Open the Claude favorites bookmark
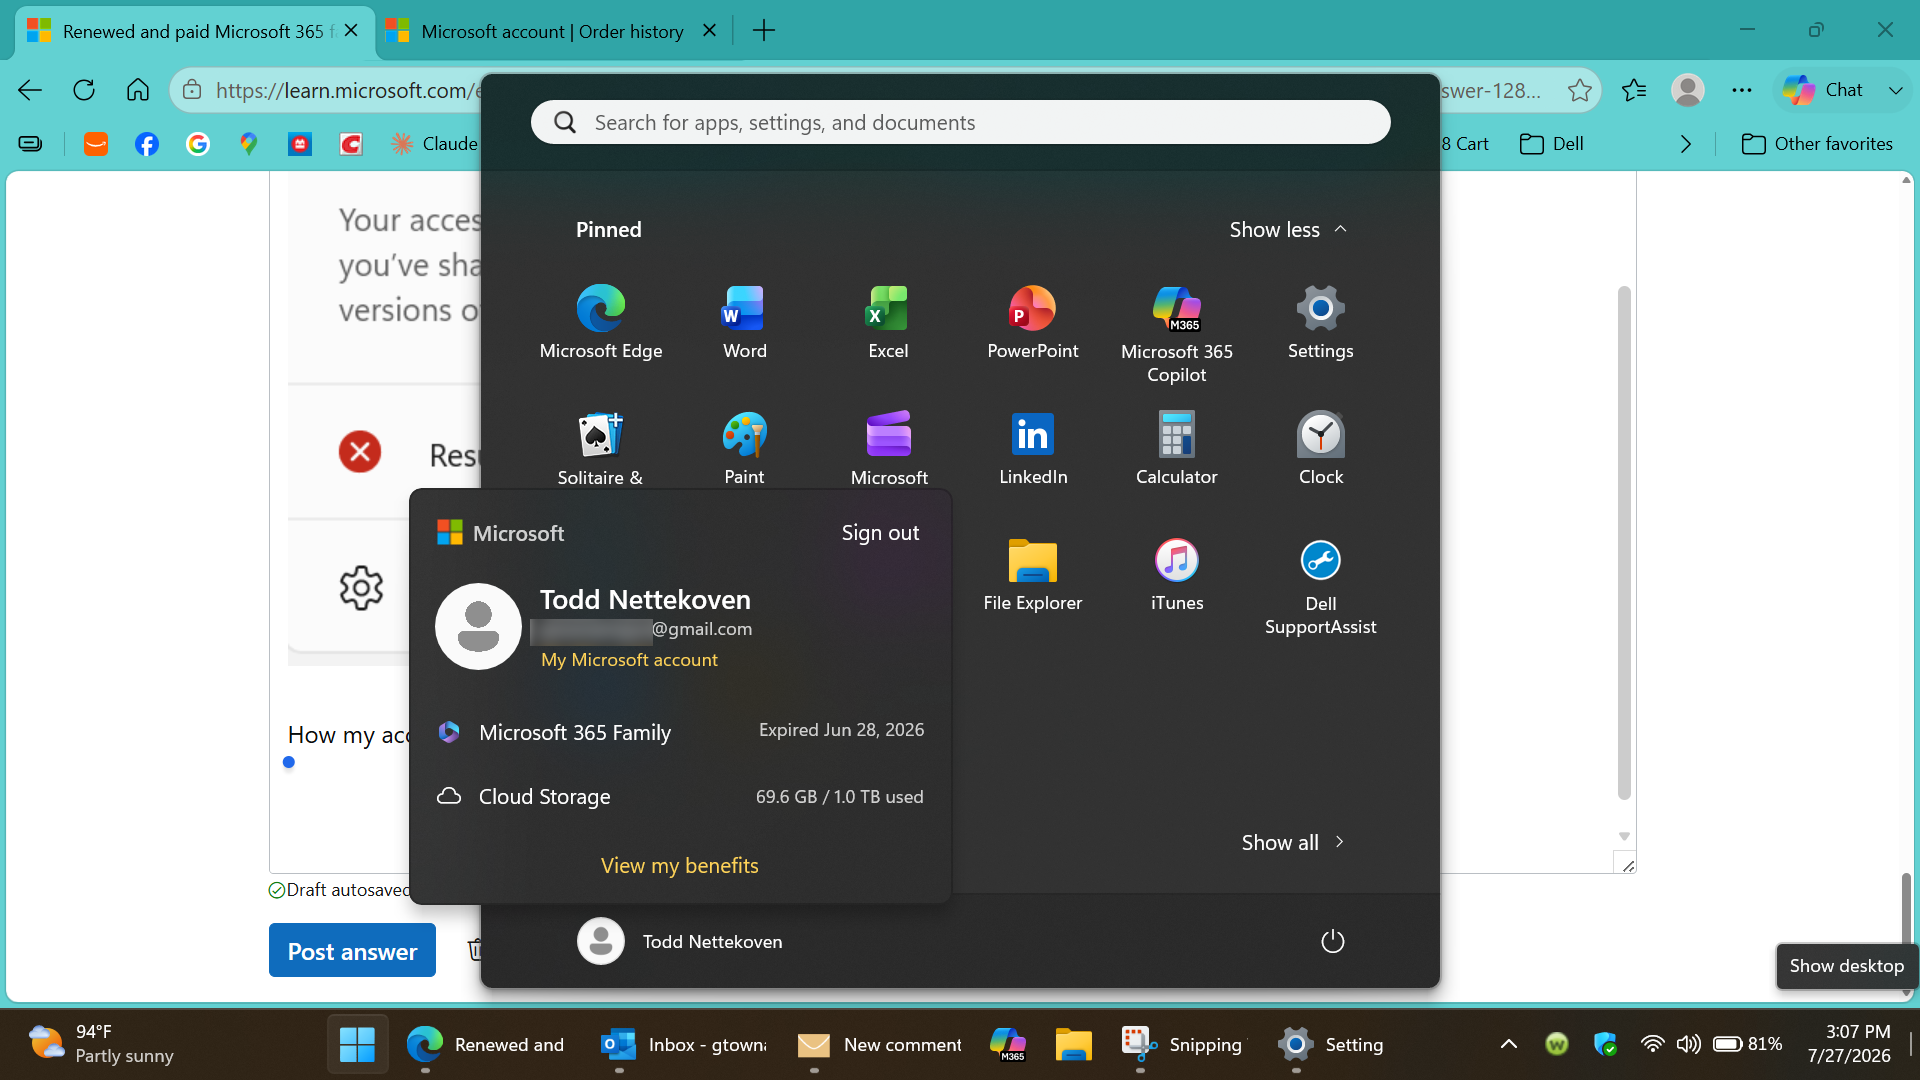The width and height of the screenshot is (1920, 1080). pos(434,144)
